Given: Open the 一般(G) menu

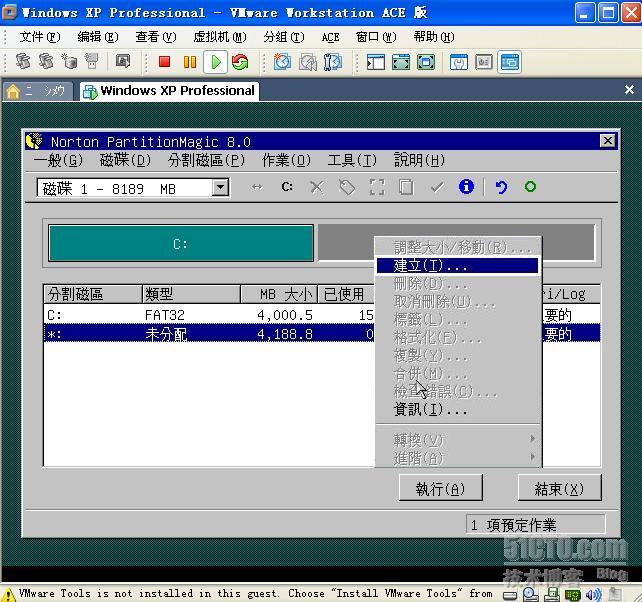Looking at the screenshot, I should (58, 160).
